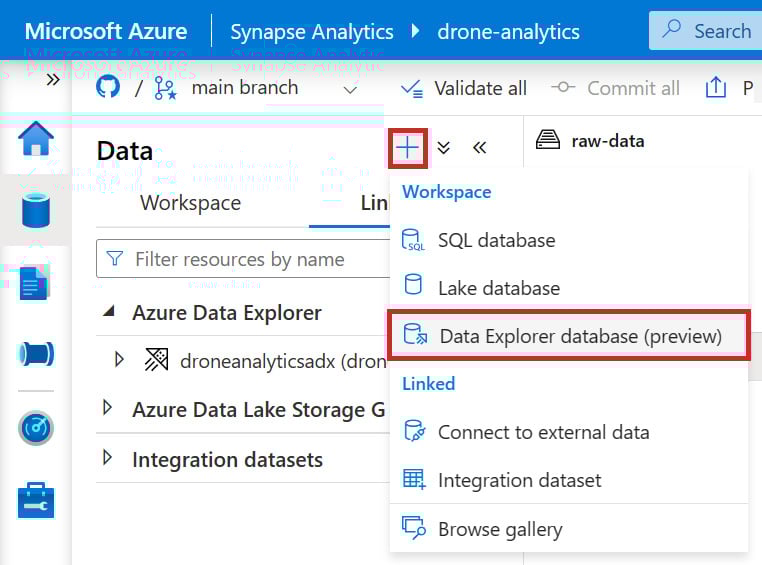Choose Connect to external data
The height and width of the screenshot is (565, 762).
[x=569, y=432]
